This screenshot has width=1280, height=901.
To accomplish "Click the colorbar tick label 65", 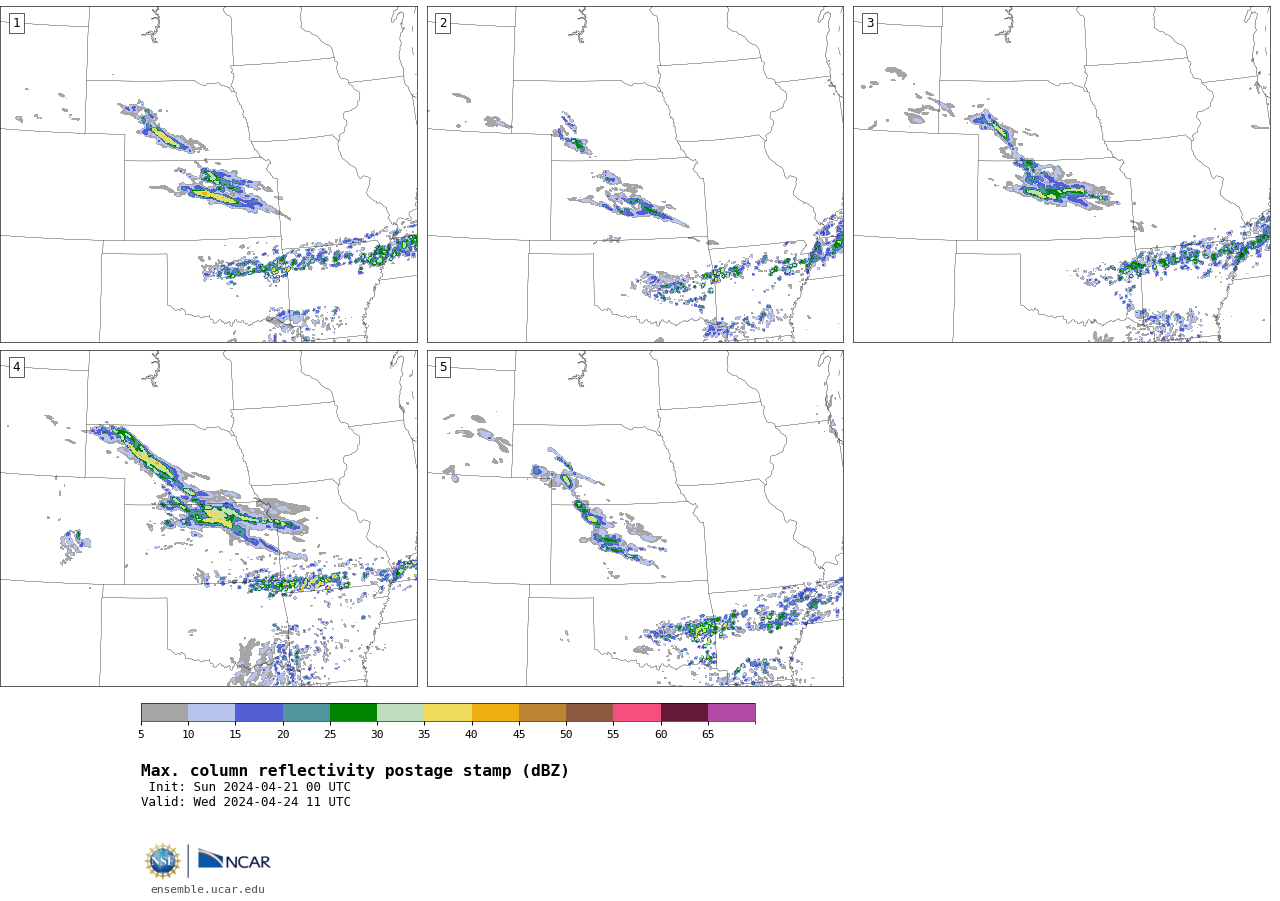I will click(x=708, y=734).
